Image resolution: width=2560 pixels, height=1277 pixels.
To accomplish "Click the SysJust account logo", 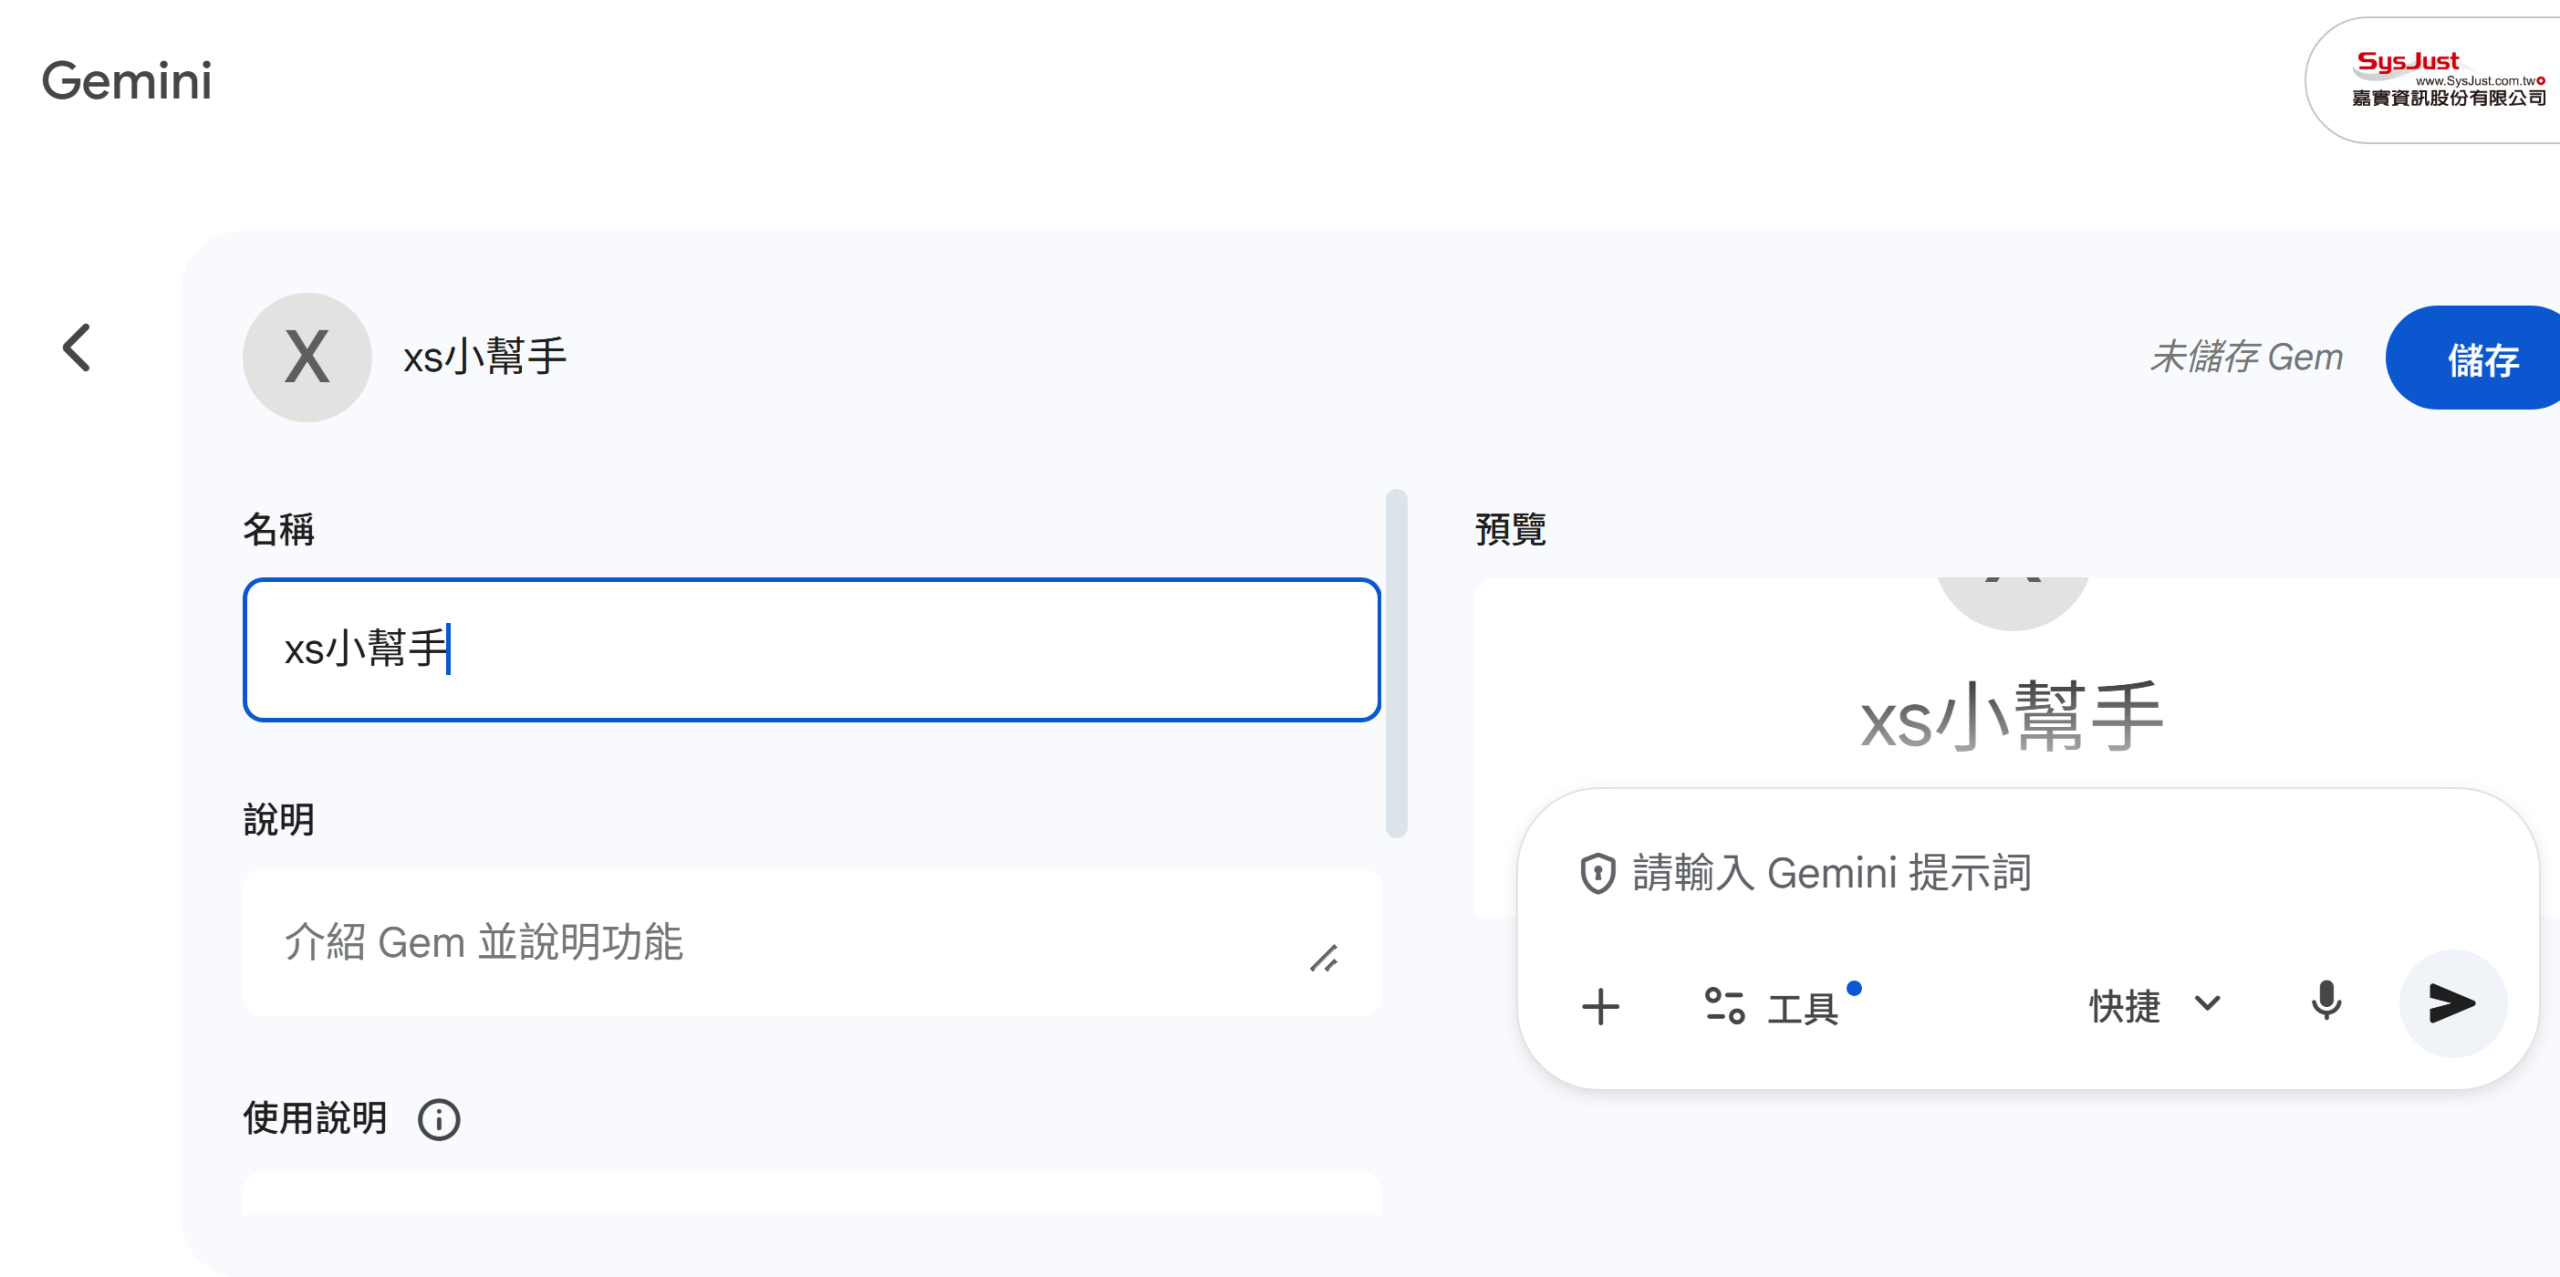I will 2446,80.
